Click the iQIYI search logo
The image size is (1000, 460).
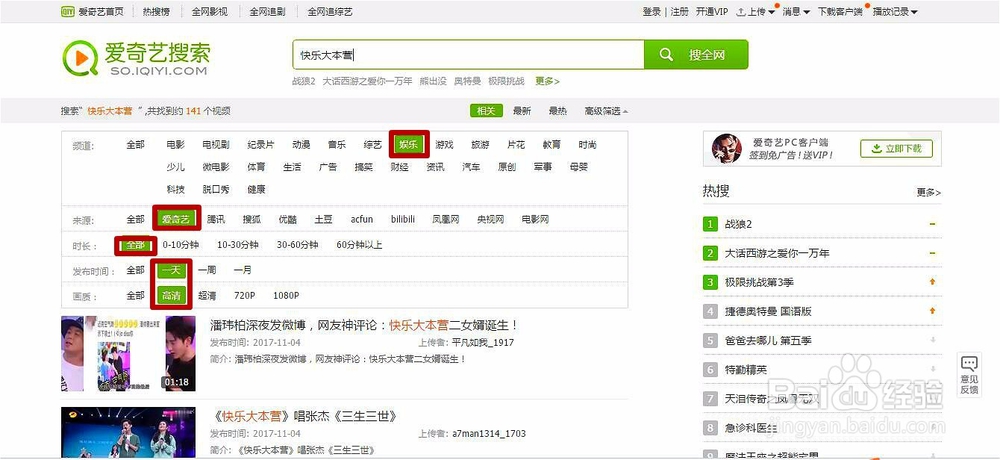pos(136,58)
